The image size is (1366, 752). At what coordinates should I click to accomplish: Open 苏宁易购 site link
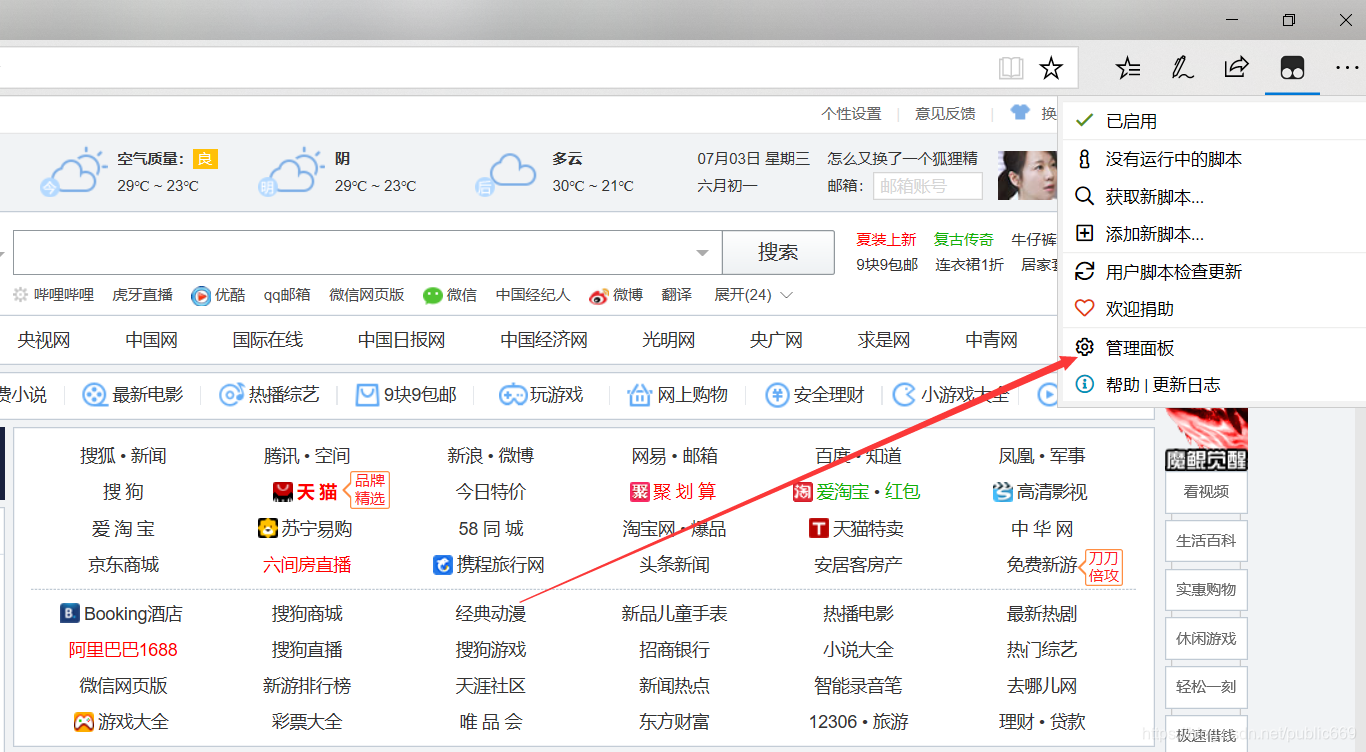click(305, 528)
